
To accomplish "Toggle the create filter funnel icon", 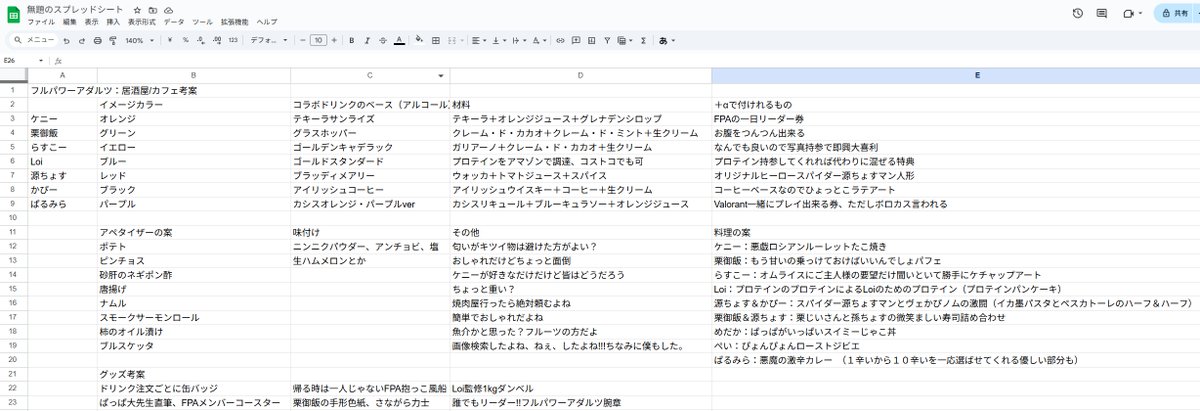I will point(606,40).
